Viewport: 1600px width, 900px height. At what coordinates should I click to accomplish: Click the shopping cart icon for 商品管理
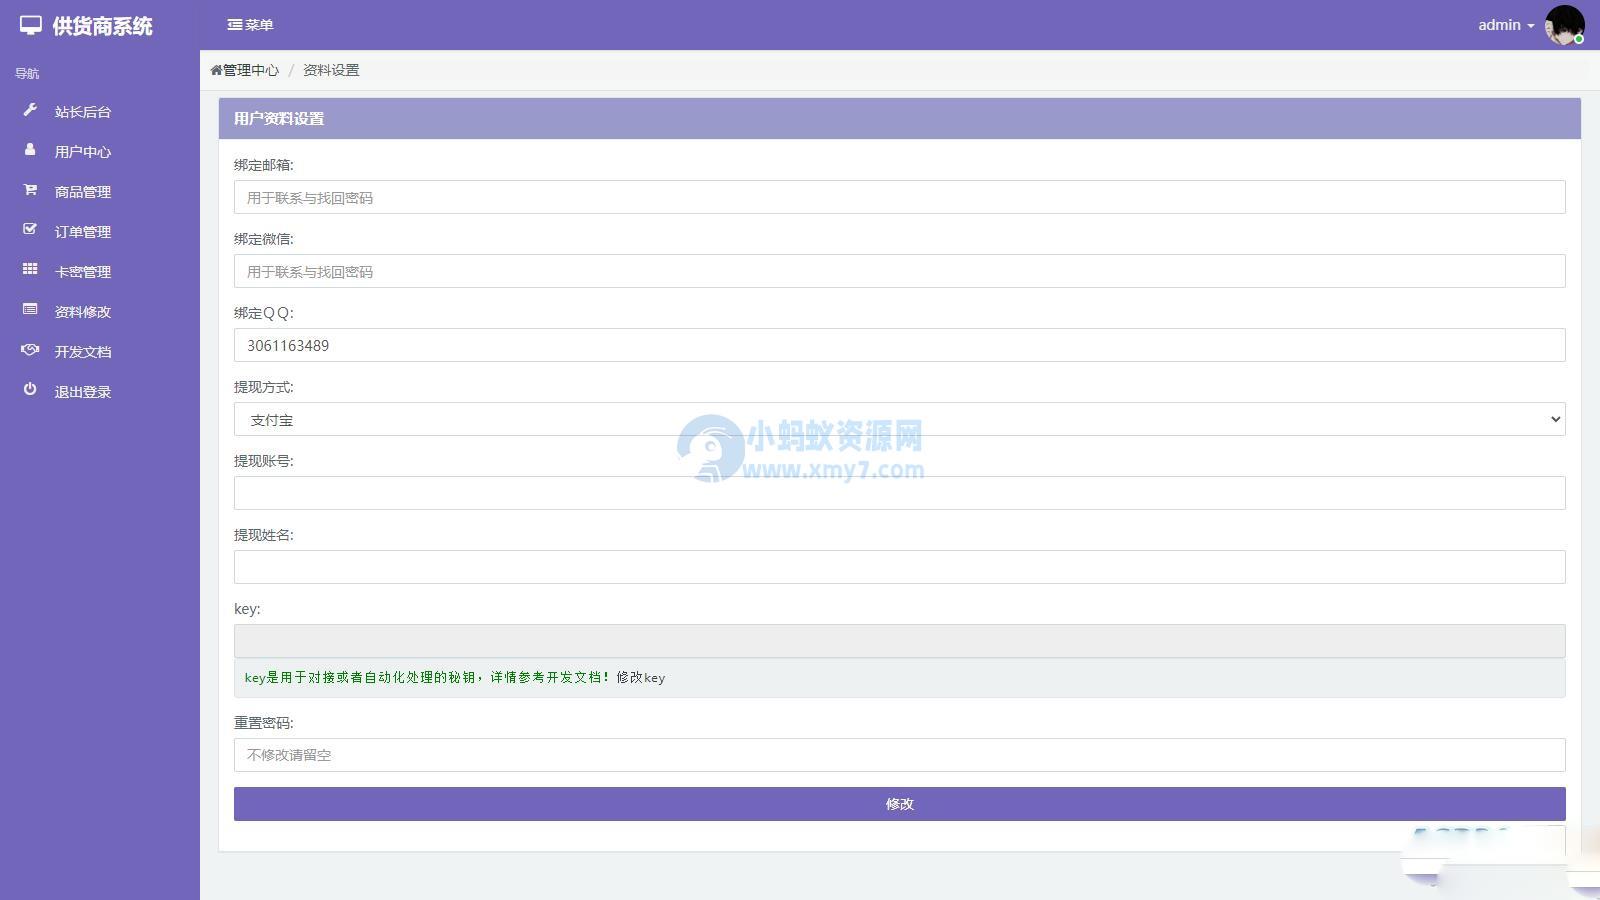pyautogui.click(x=30, y=190)
